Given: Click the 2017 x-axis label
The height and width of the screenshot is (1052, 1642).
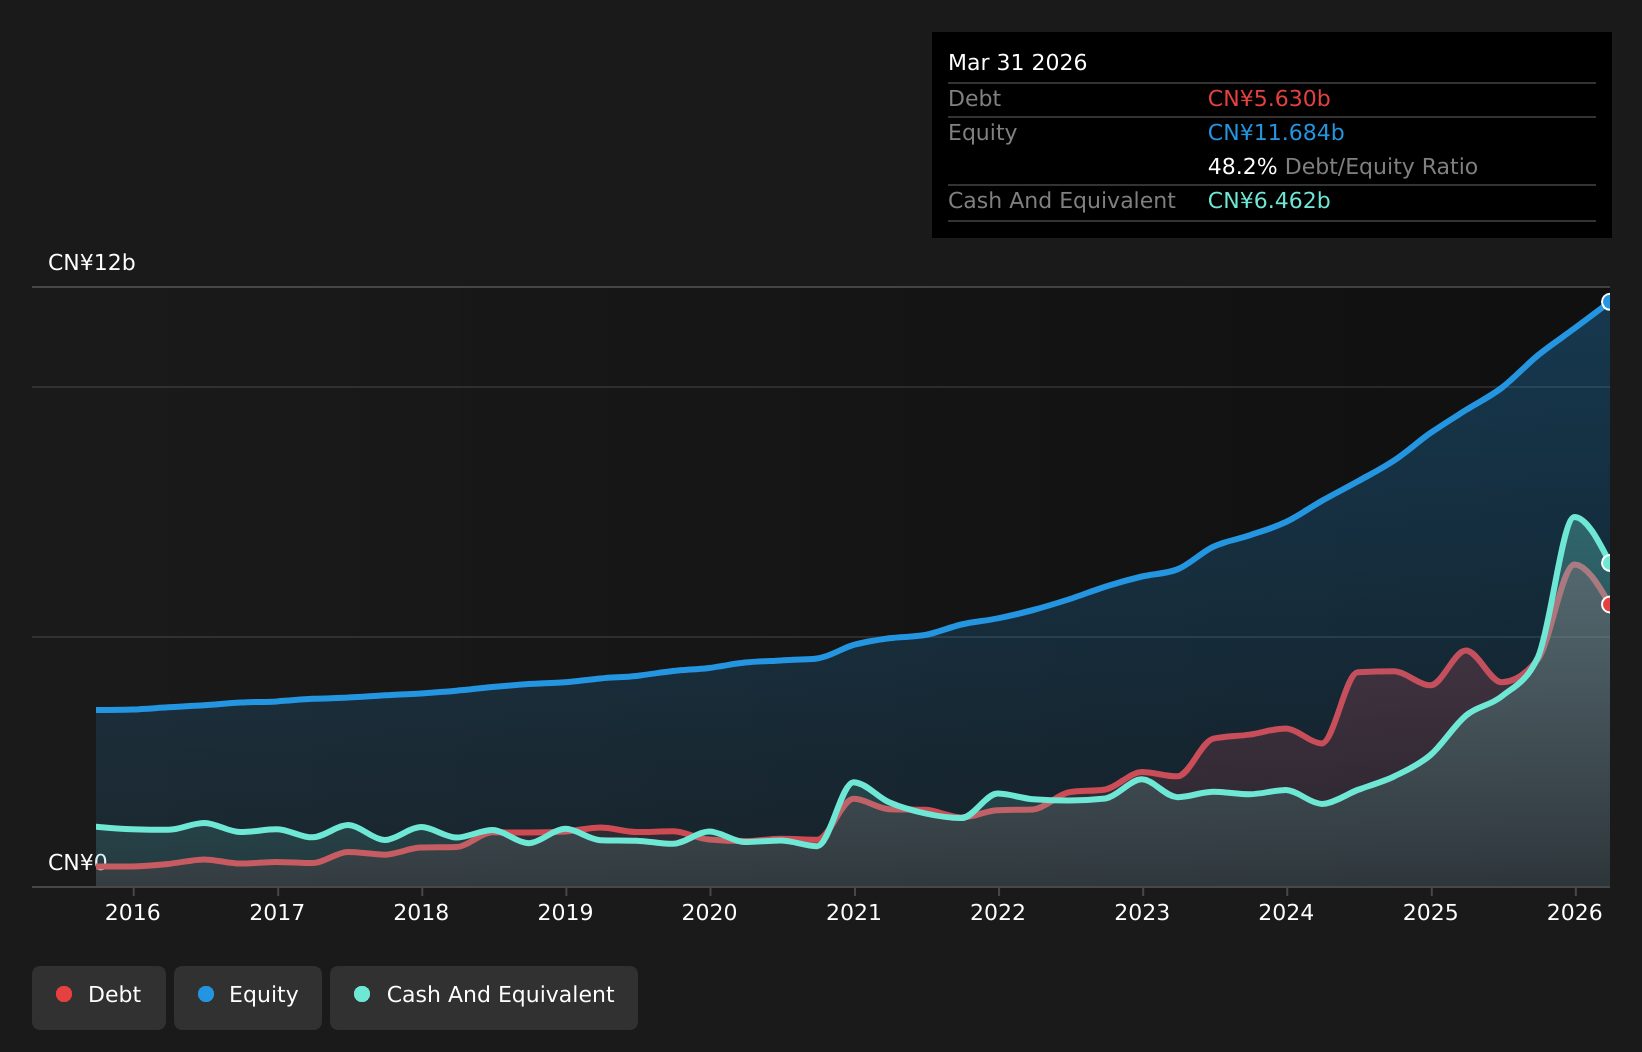Looking at the screenshot, I should 277,912.
